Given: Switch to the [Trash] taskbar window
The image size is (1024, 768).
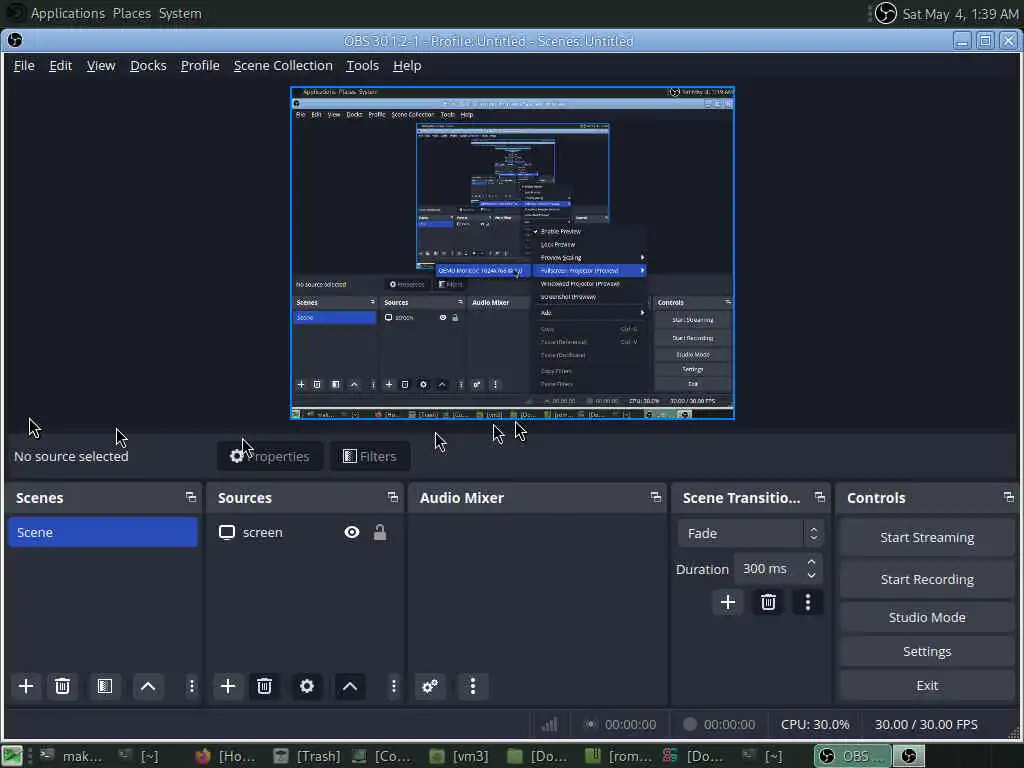Looking at the screenshot, I should 307,756.
